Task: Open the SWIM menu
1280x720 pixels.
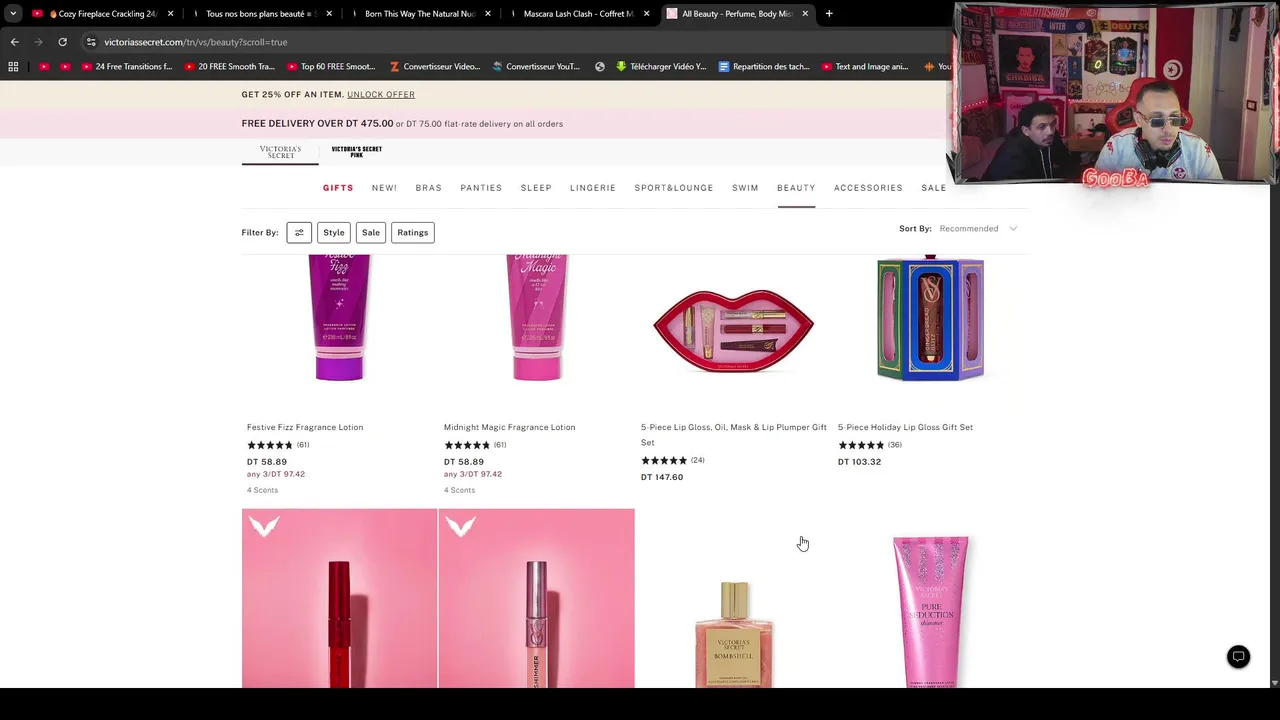Action: click(745, 188)
